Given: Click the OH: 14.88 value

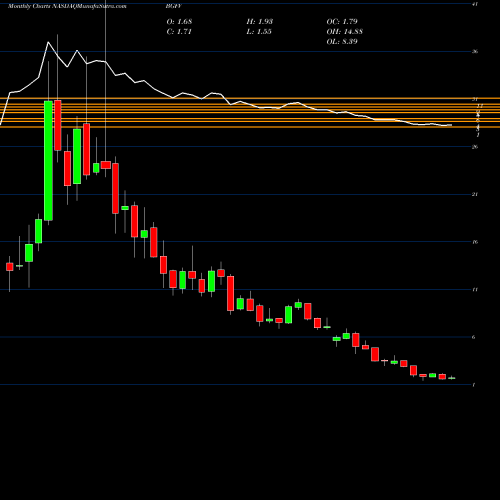Looking at the screenshot, I should click(345, 32).
